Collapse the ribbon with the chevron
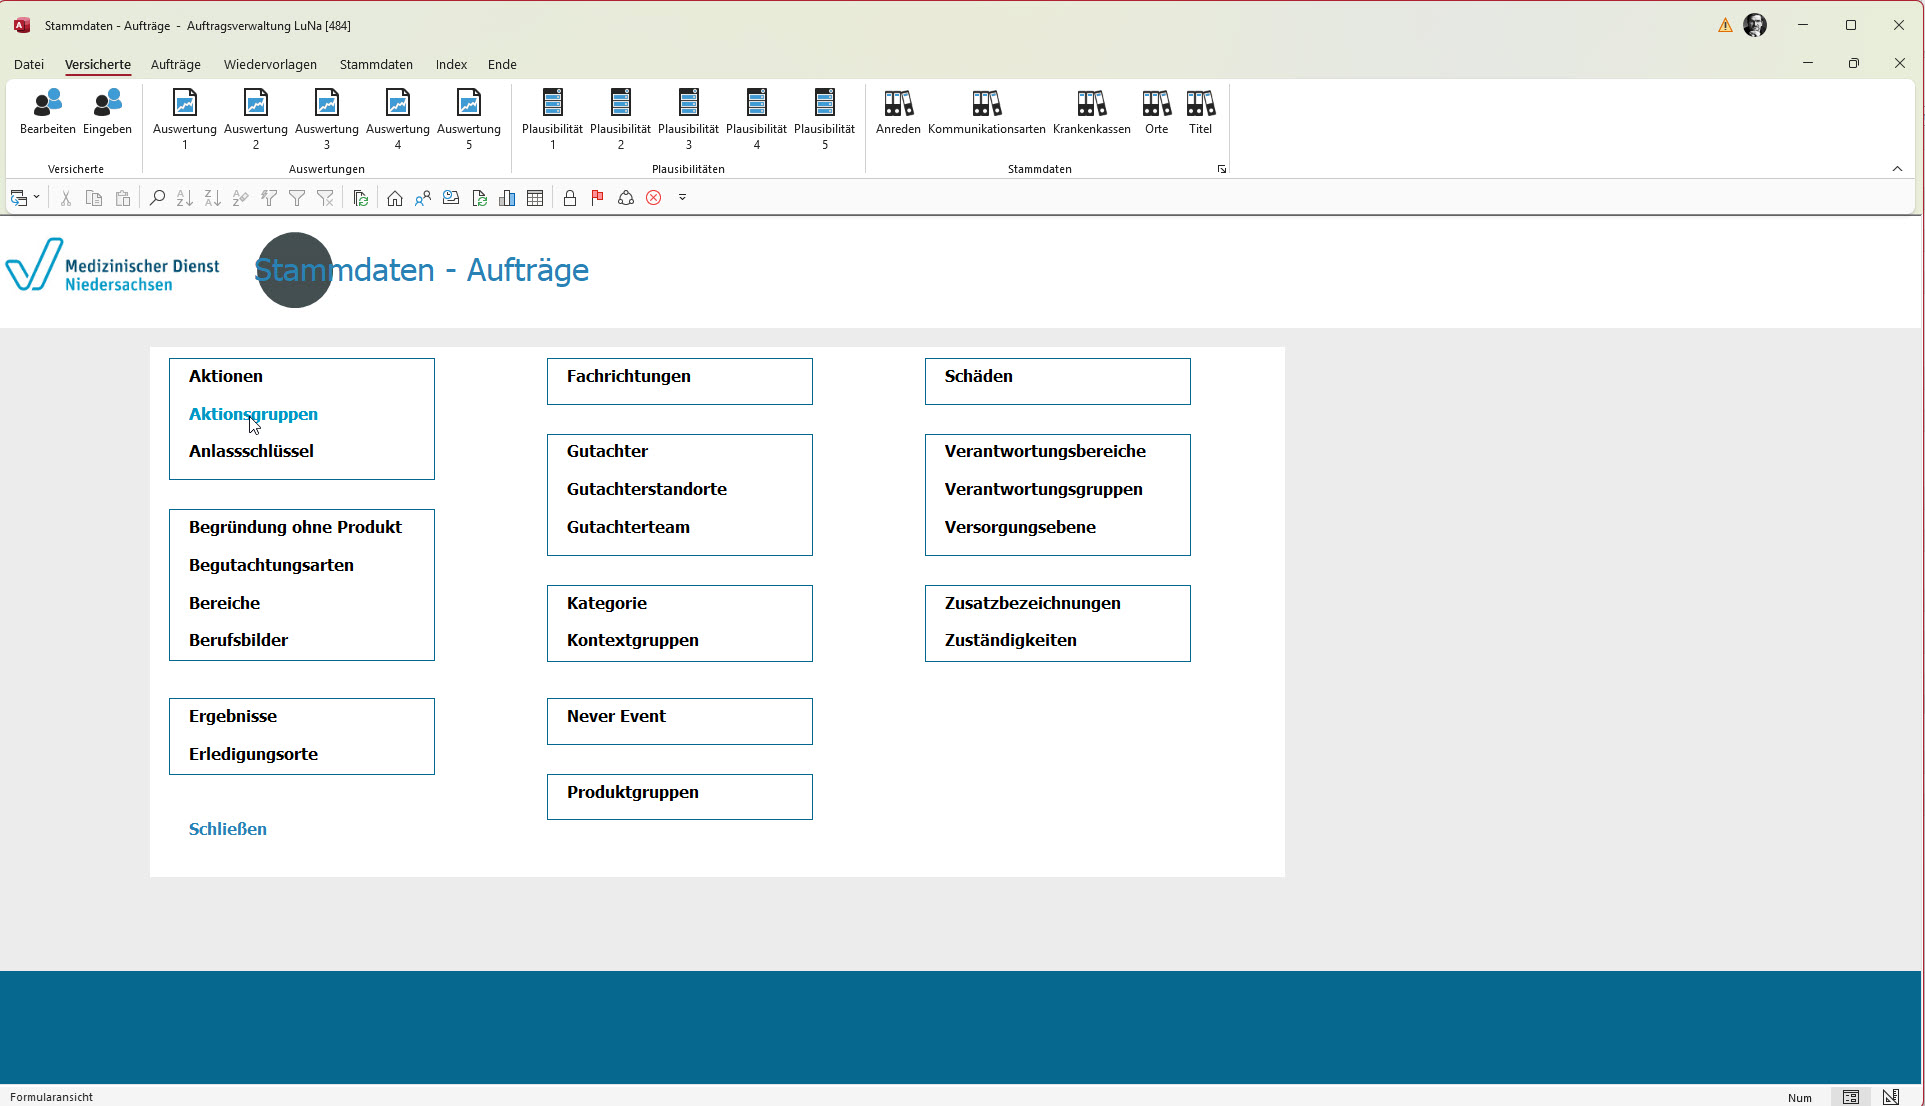The image size is (1925, 1106). 1897,169
